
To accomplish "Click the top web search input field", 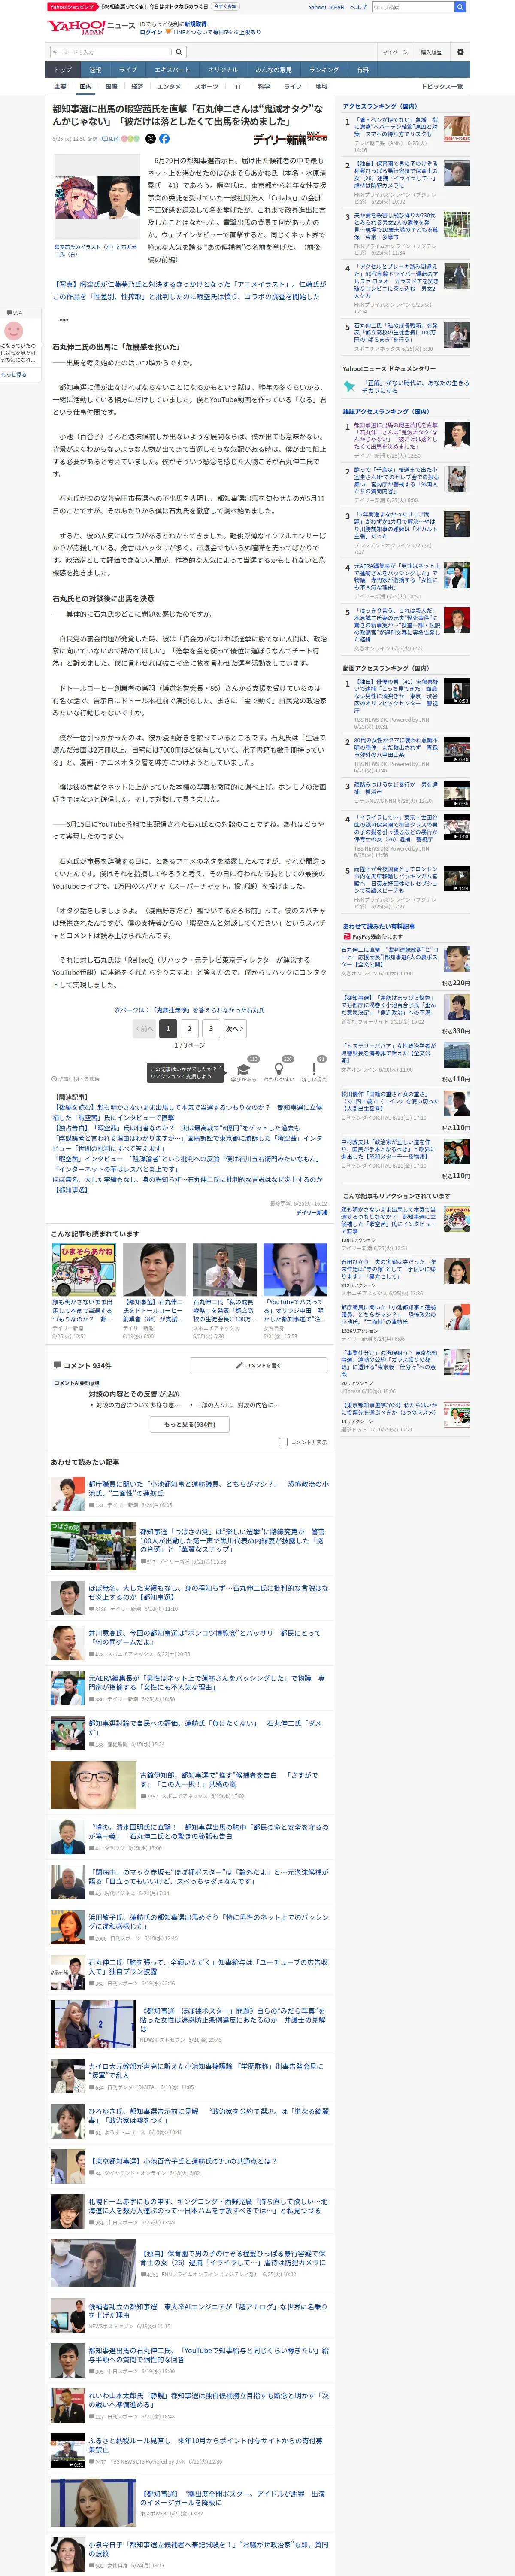I will pyautogui.click(x=412, y=6).
